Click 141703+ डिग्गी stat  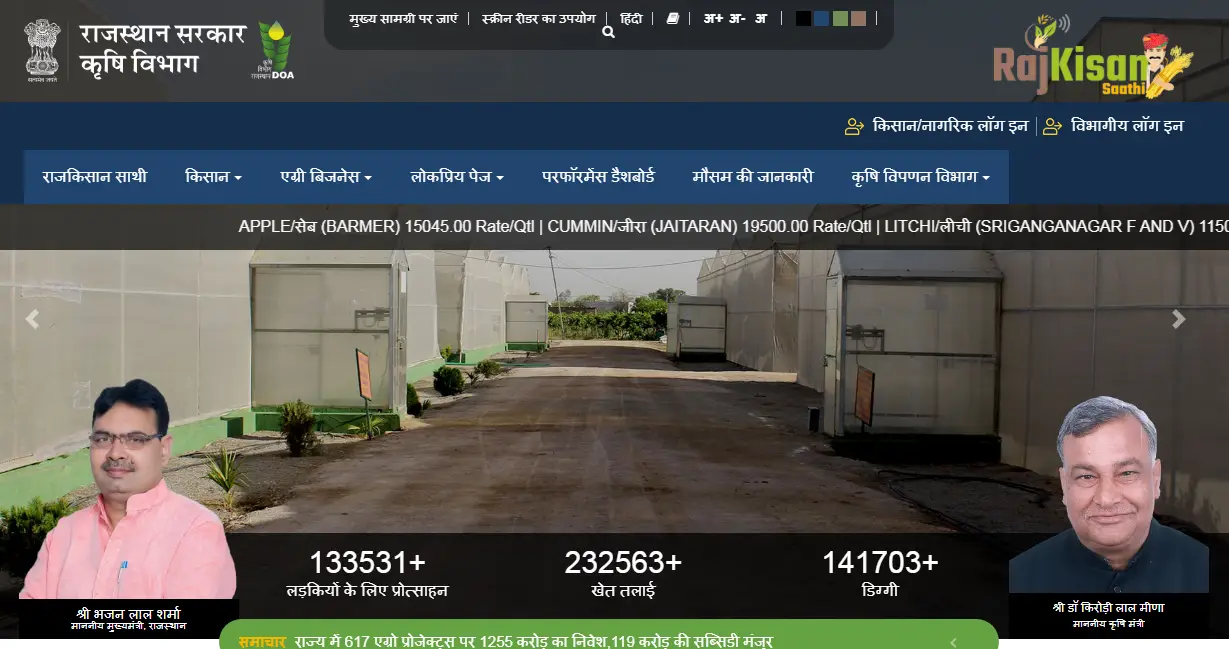[x=880, y=574]
